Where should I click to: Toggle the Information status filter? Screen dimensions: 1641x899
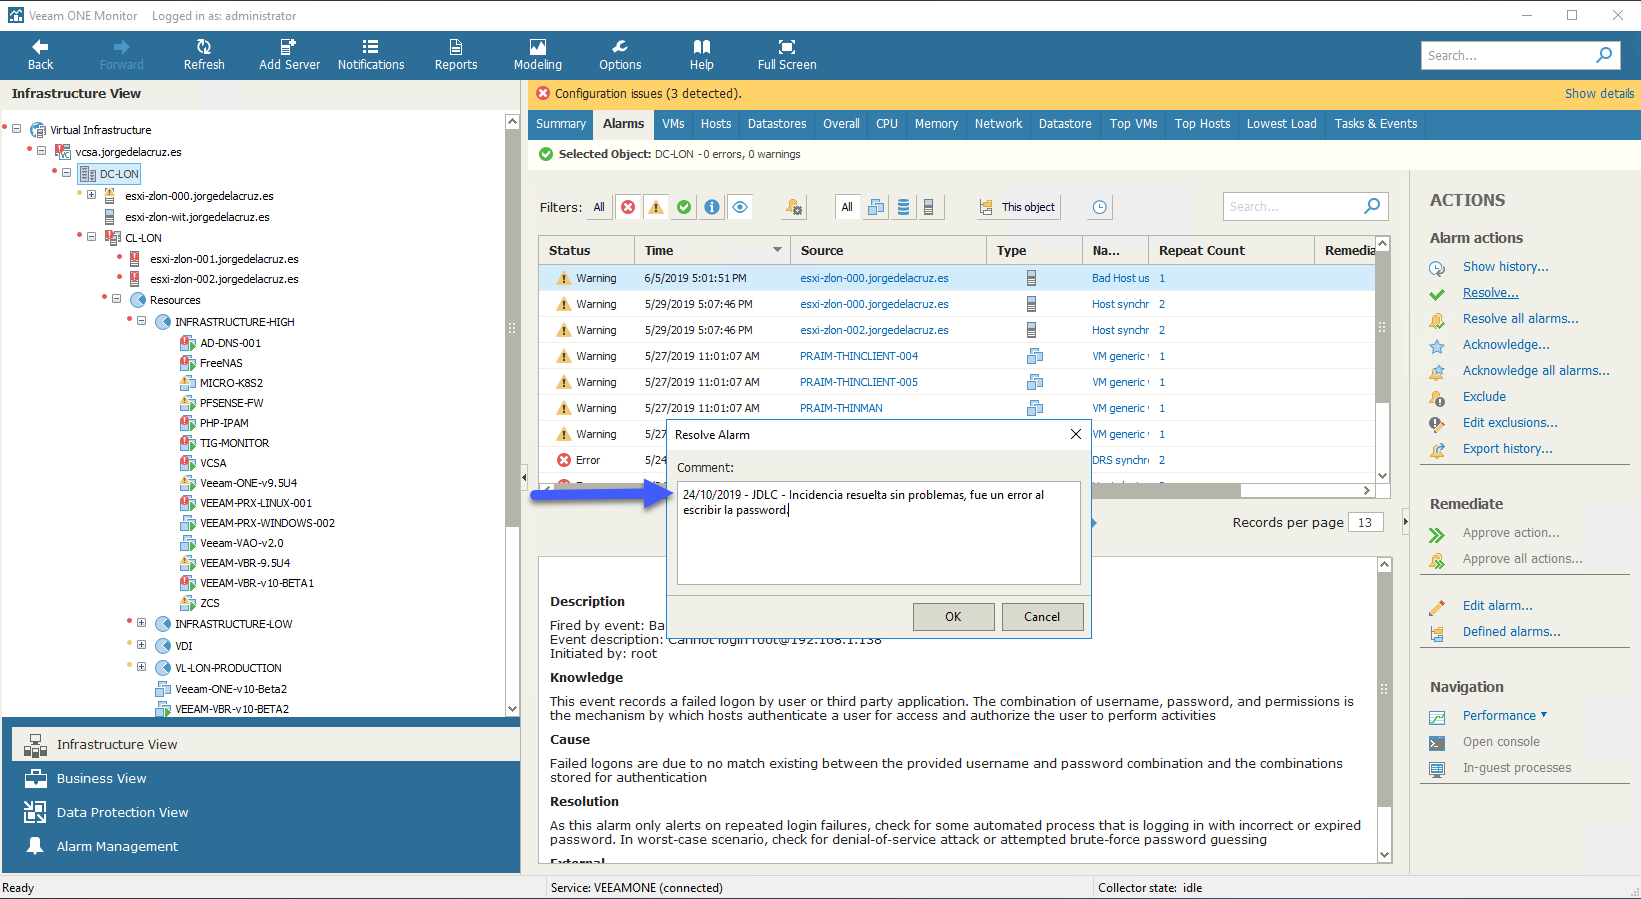(x=712, y=207)
